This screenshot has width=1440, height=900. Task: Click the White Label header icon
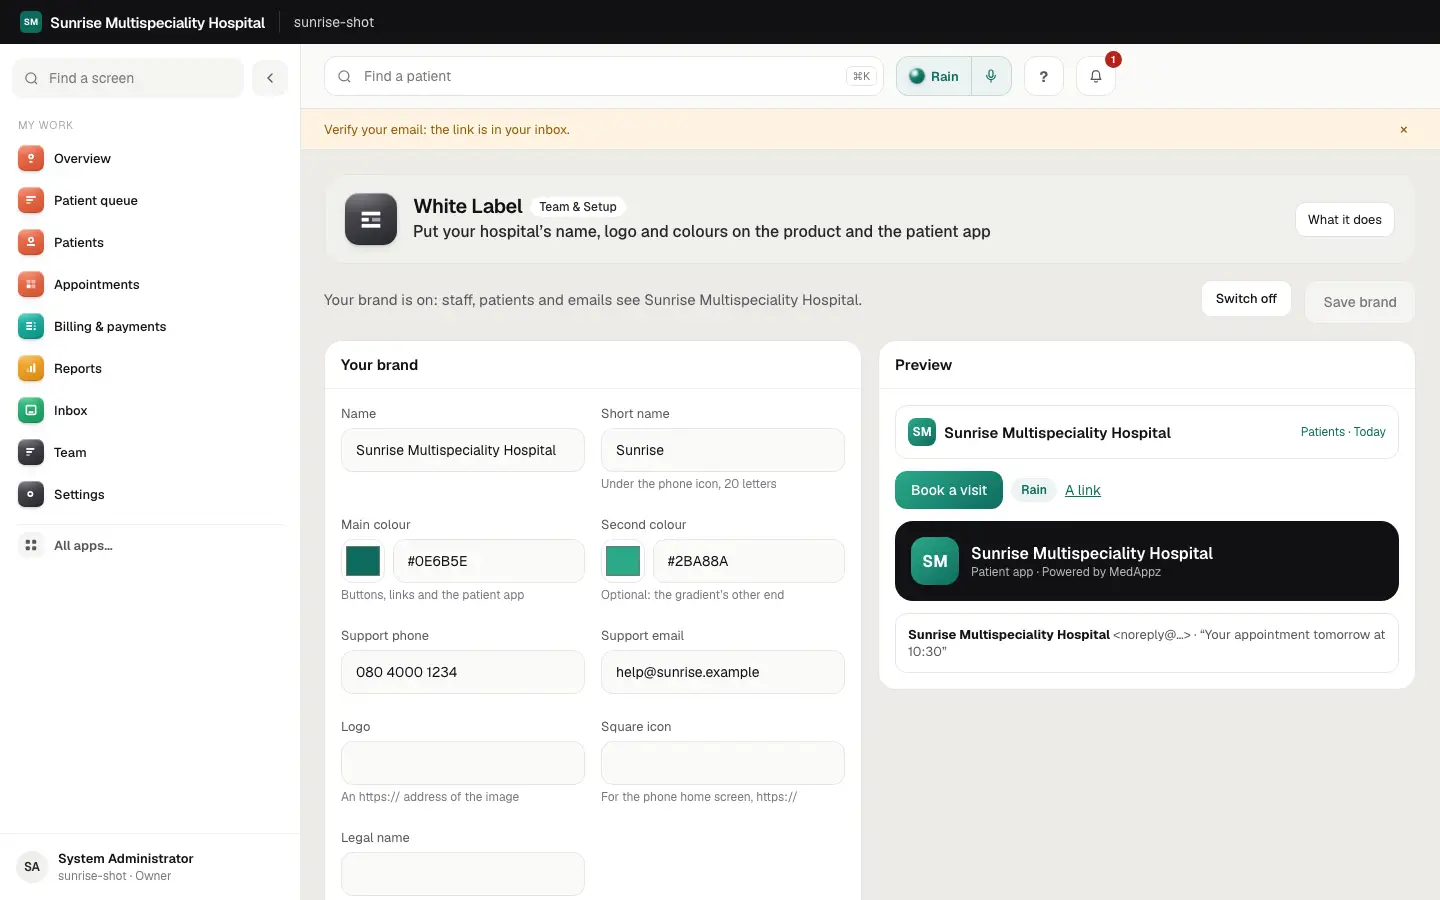pyautogui.click(x=371, y=219)
